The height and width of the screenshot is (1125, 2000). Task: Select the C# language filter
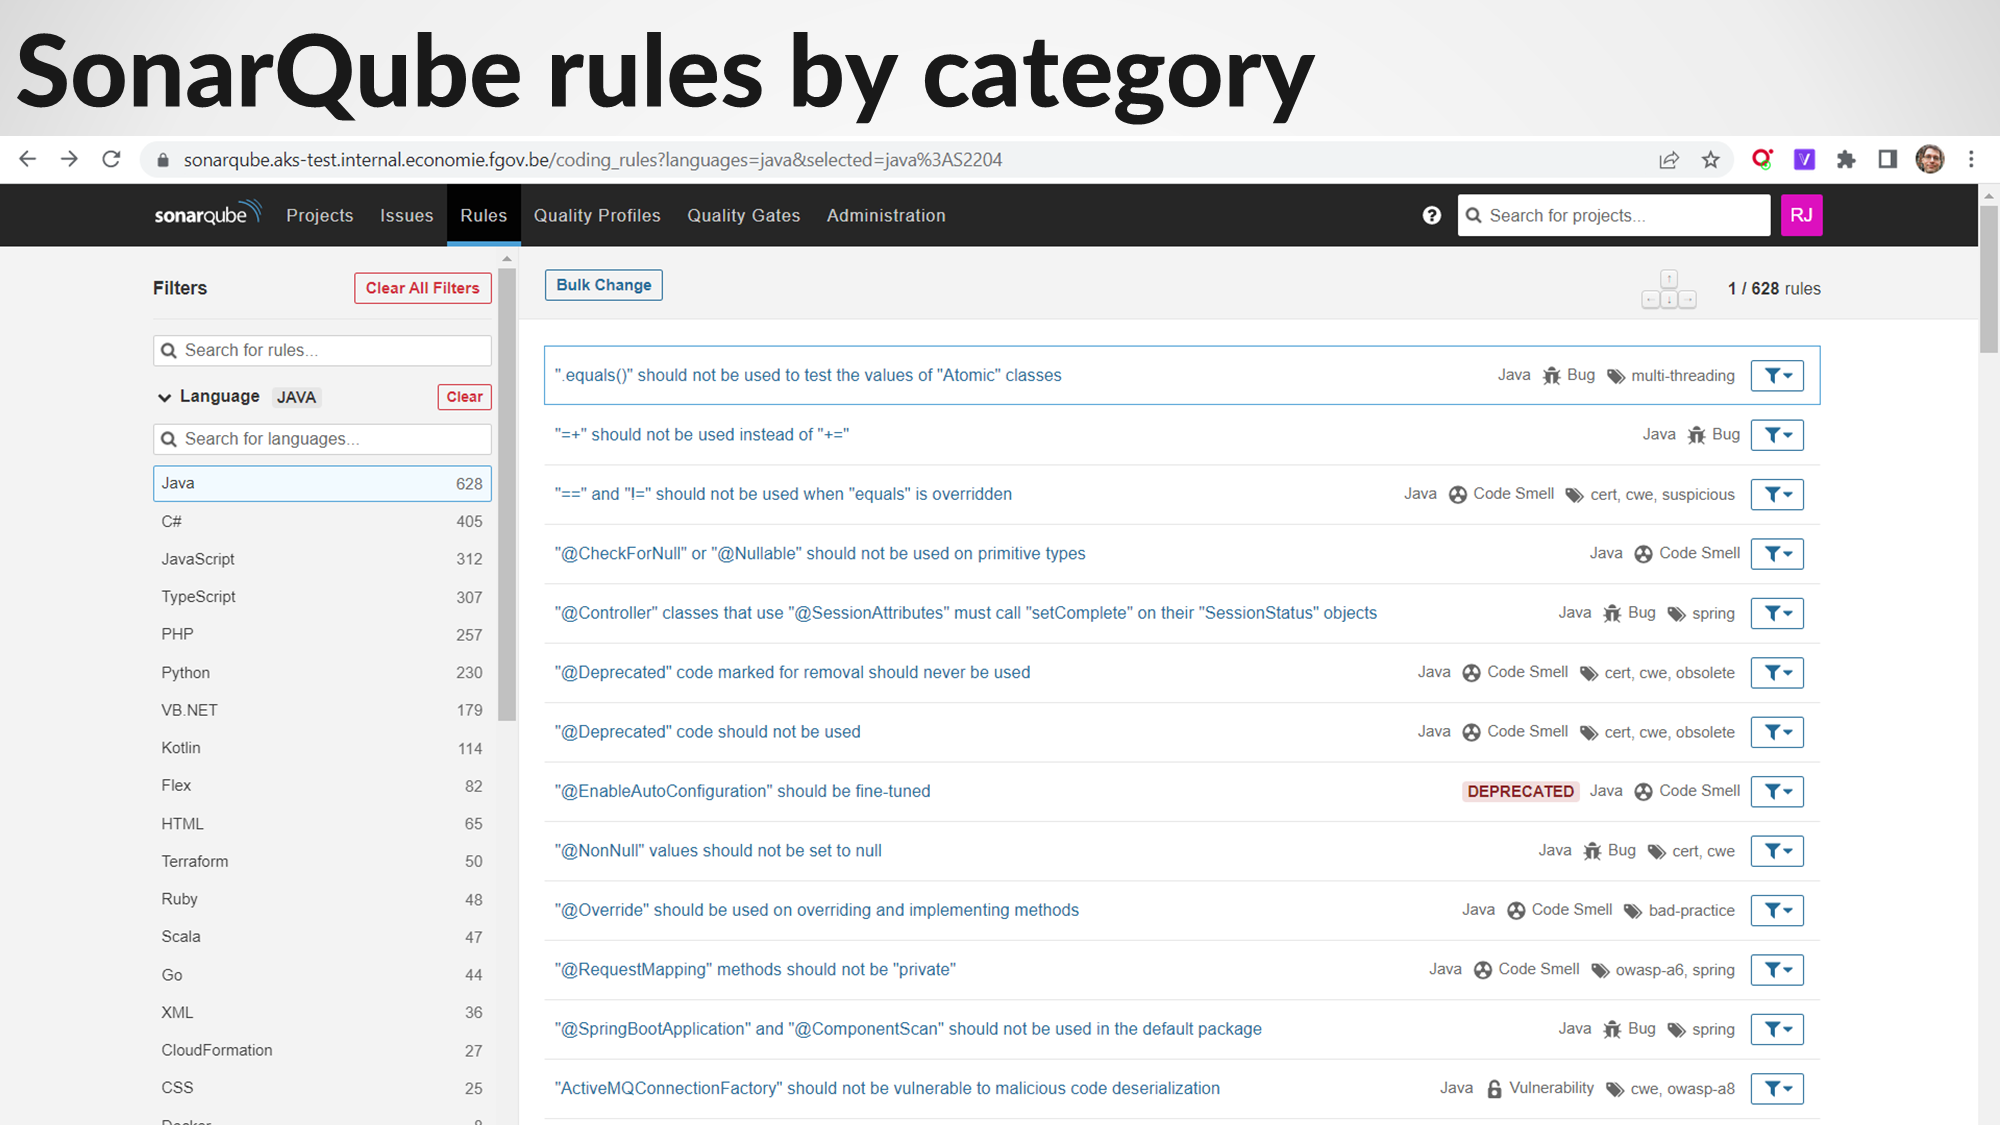click(321, 521)
